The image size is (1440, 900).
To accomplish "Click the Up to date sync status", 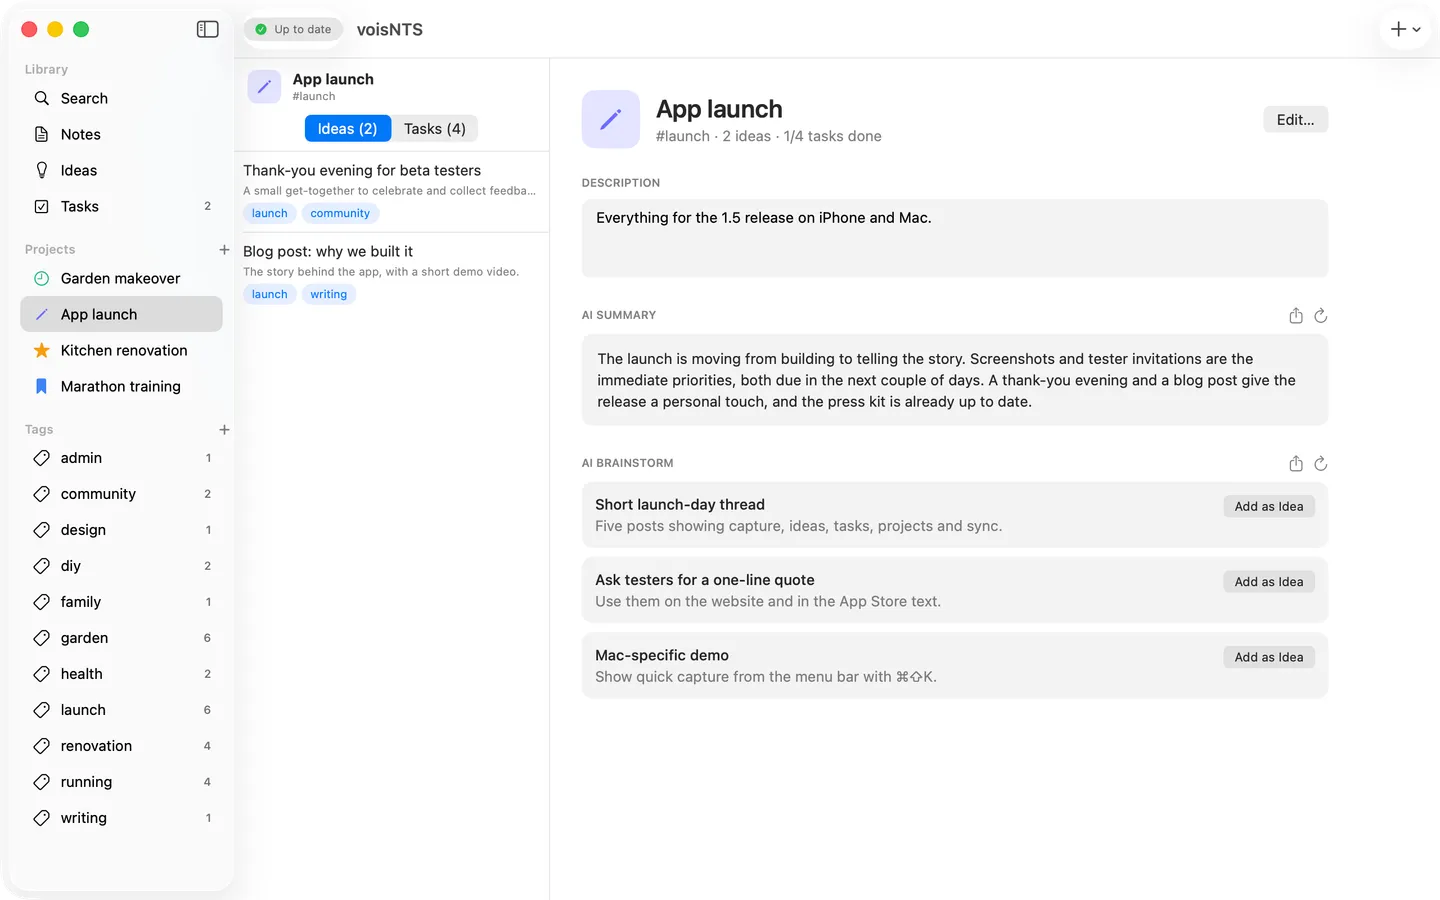I will click(x=293, y=29).
